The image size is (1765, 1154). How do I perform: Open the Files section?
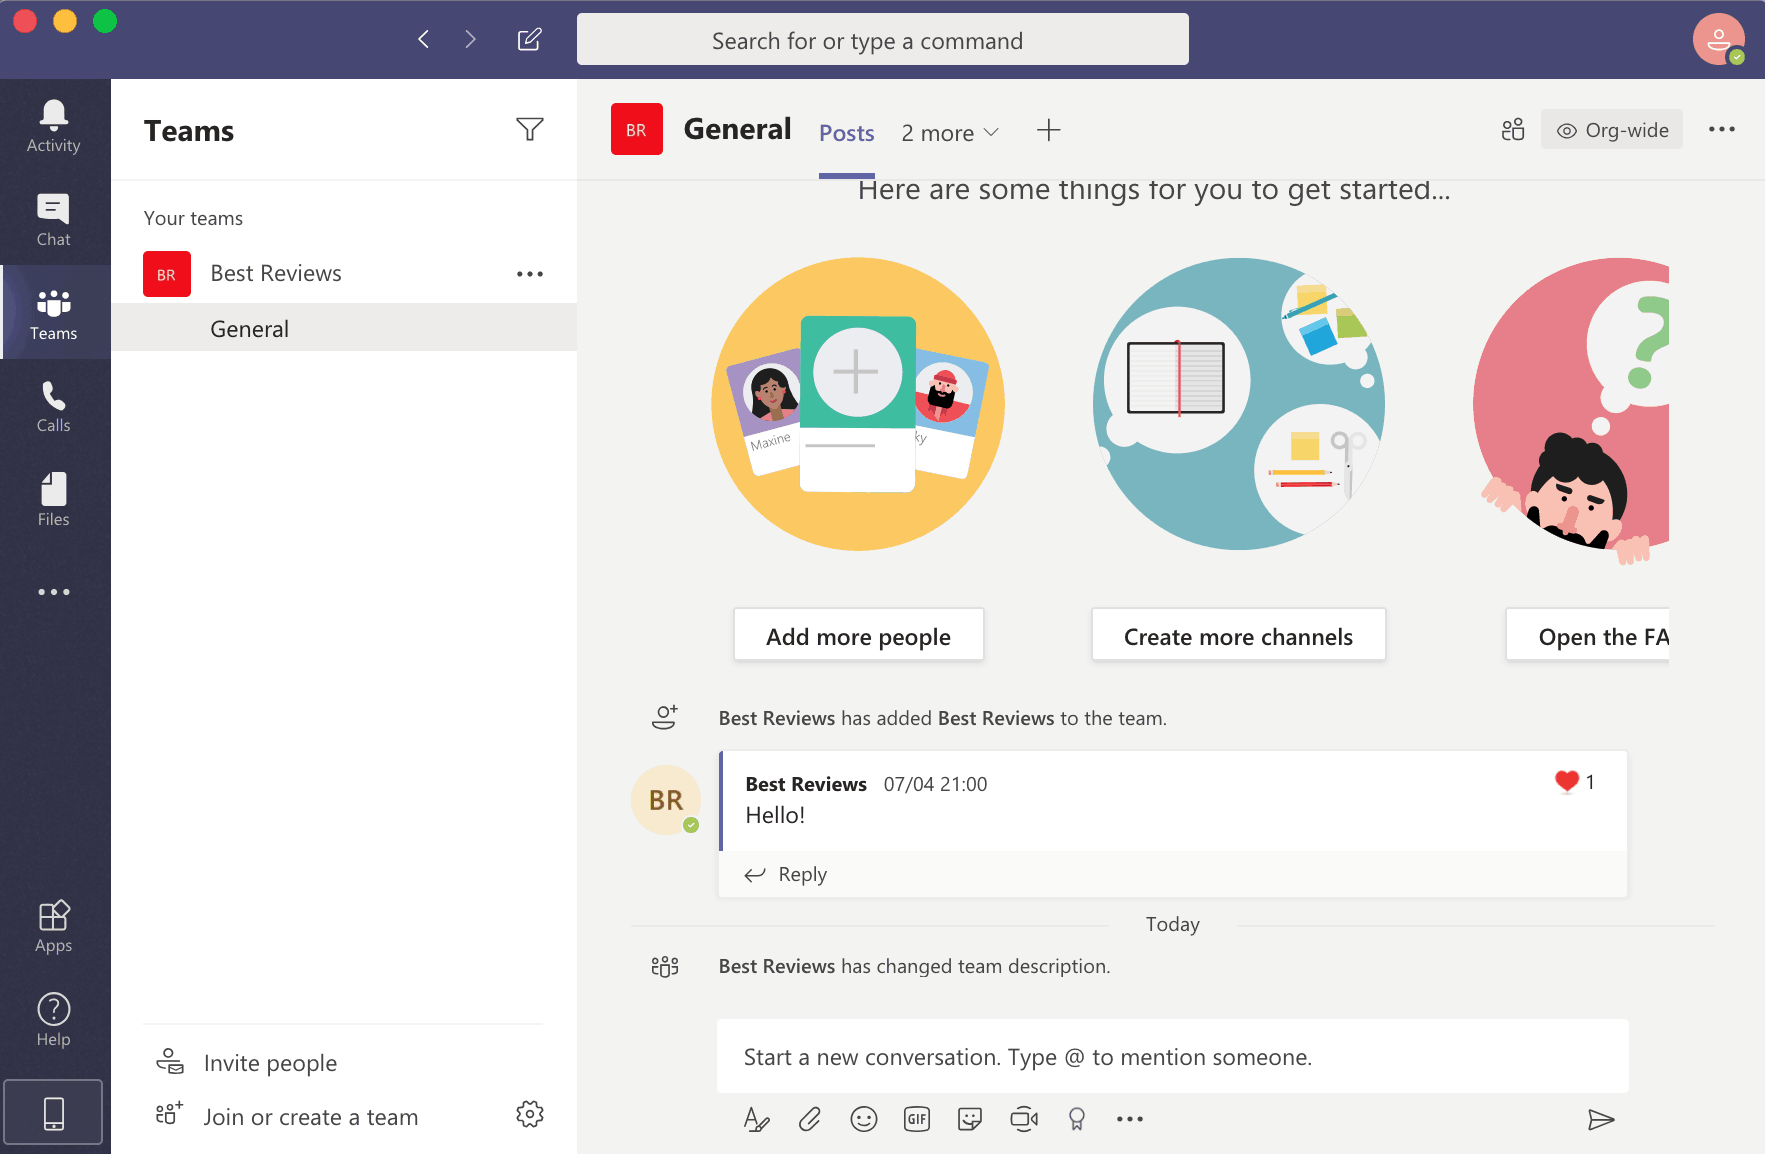(53, 497)
